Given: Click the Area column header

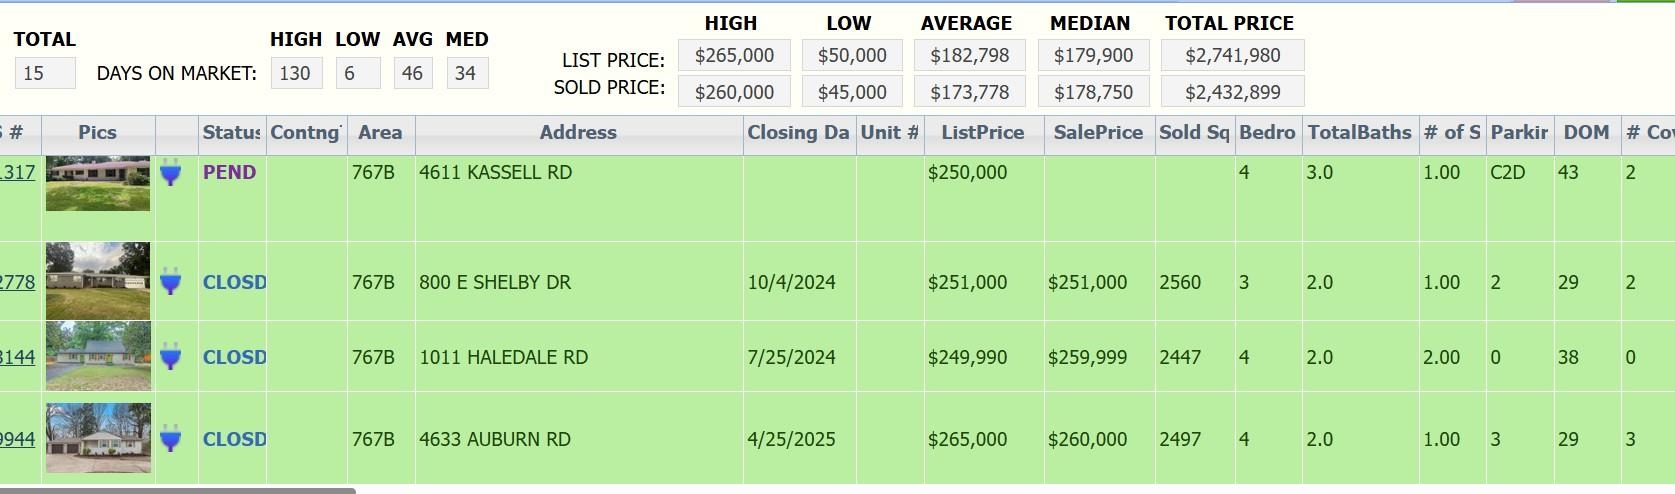Looking at the screenshot, I should (x=381, y=133).
